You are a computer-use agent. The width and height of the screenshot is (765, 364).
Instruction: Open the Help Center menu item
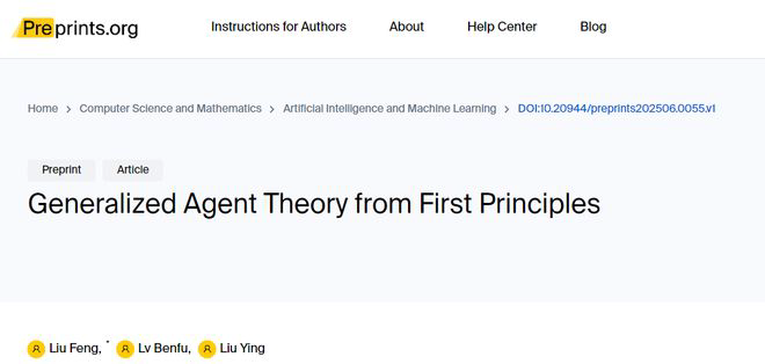tap(502, 26)
